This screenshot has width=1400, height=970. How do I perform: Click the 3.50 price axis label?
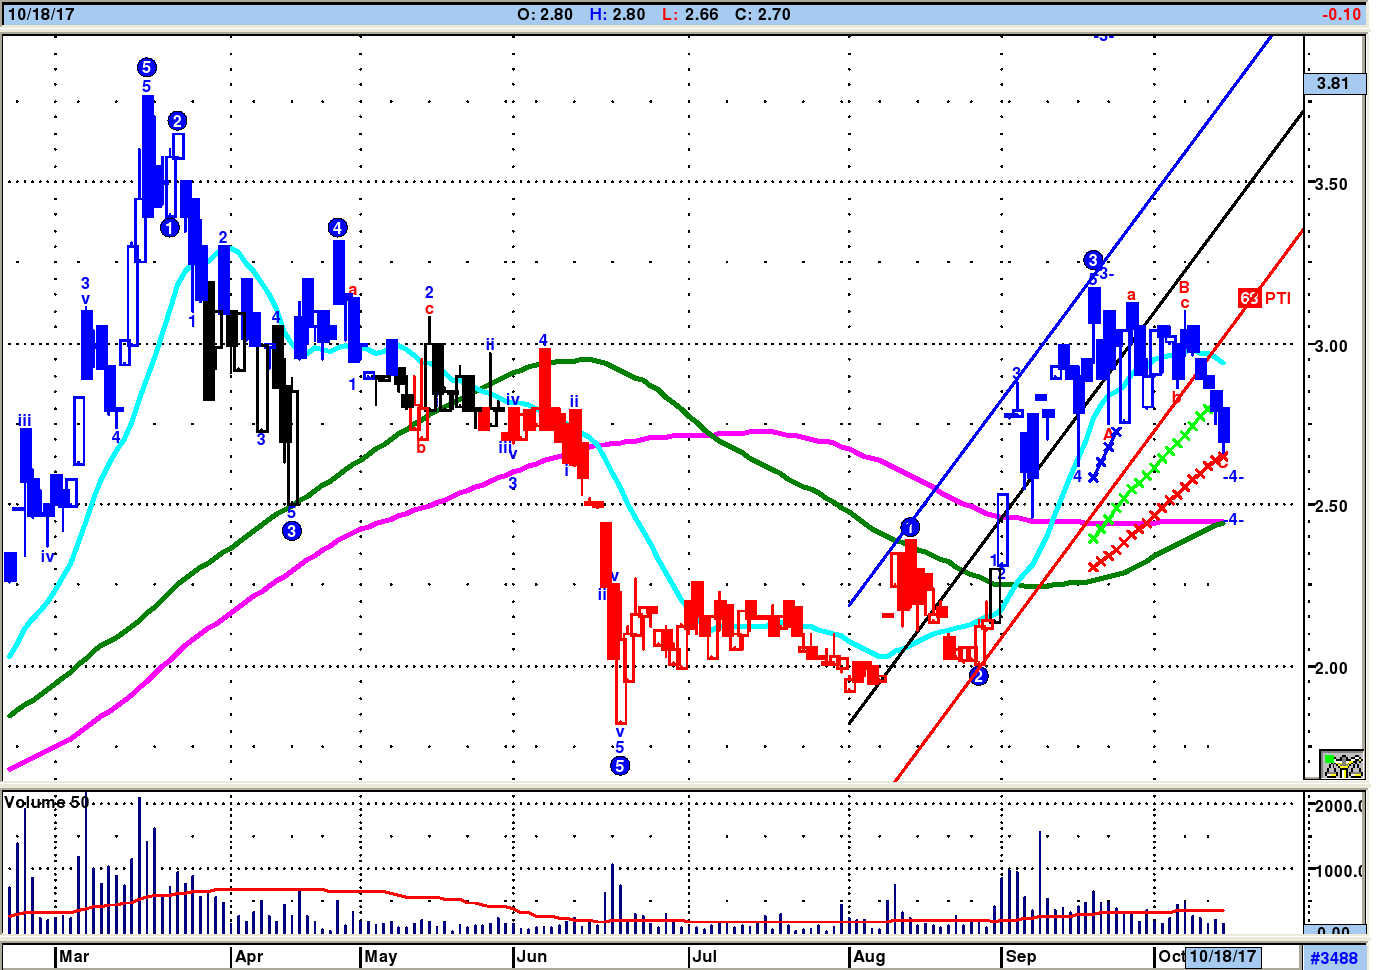[x=1331, y=184]
